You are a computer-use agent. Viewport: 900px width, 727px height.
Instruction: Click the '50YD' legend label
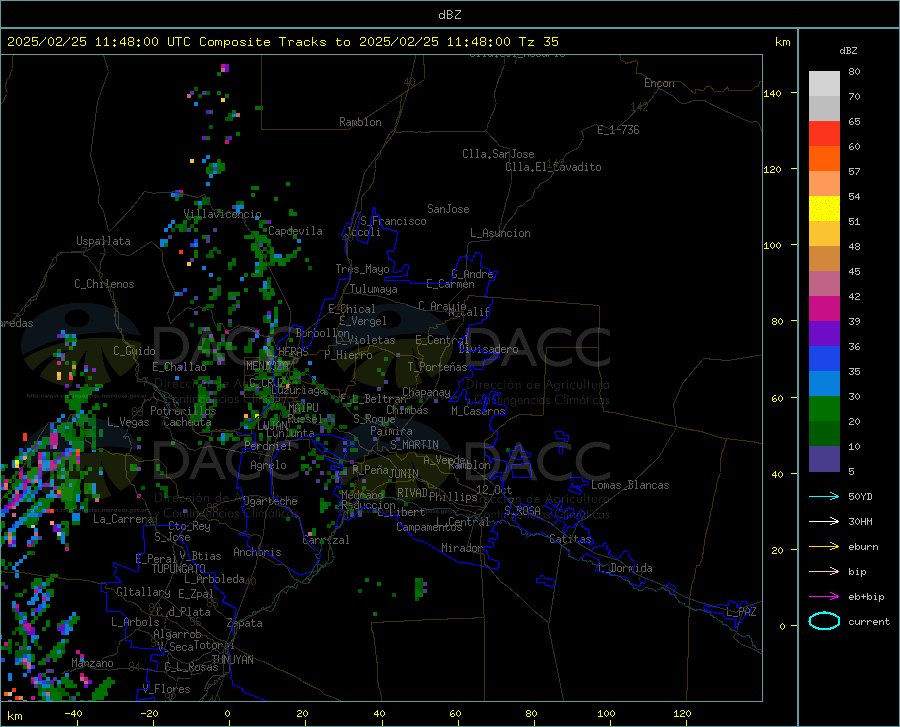[x=860, y=496]
